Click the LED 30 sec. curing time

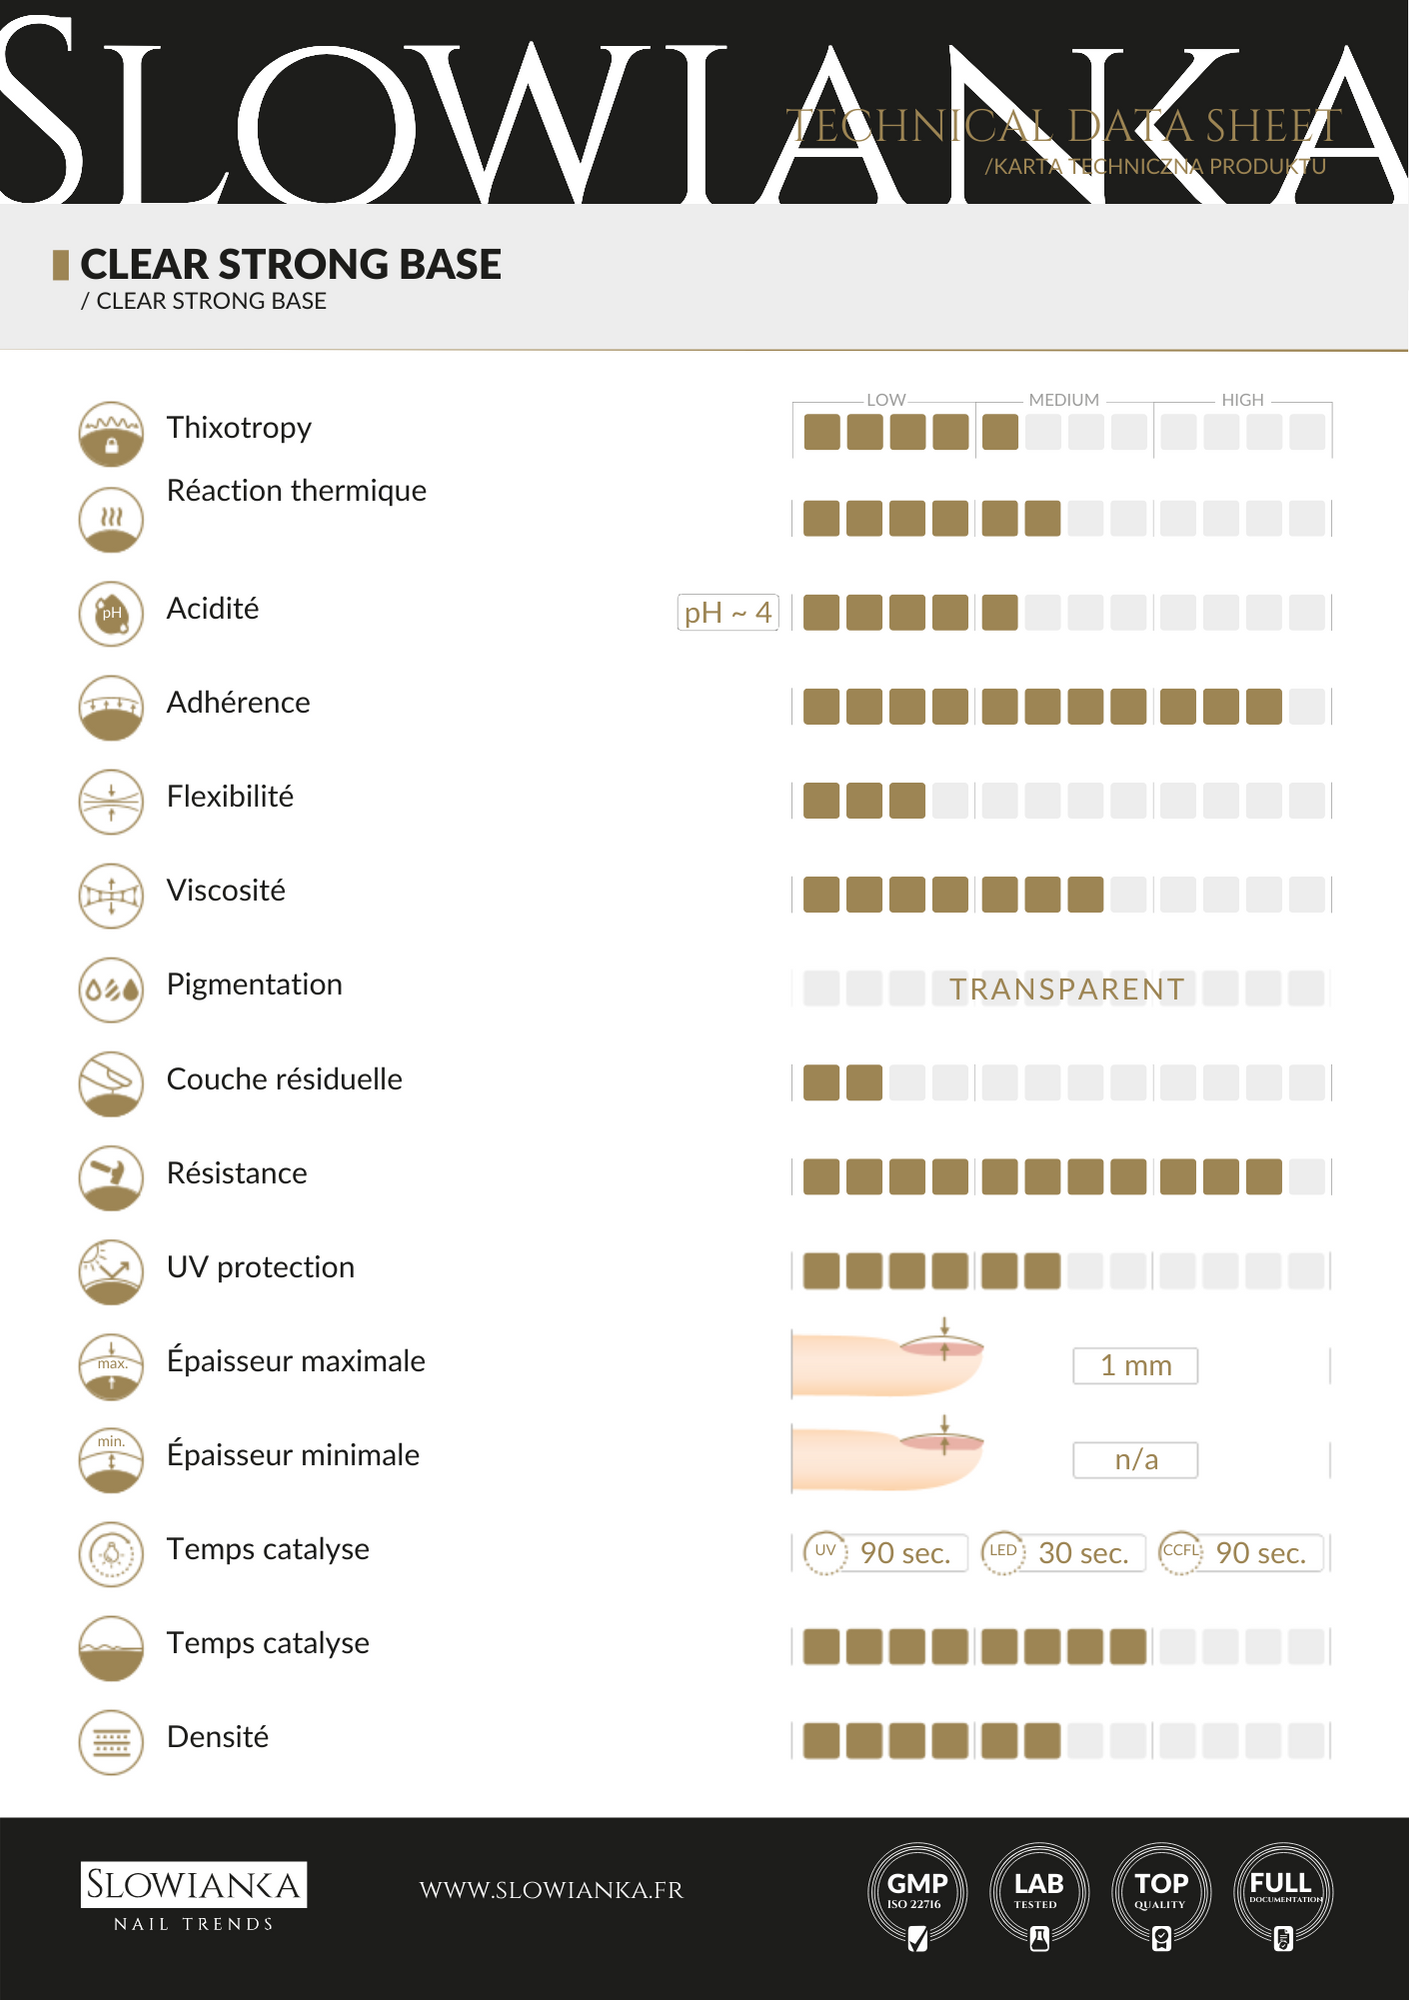pos(1063,1553)
